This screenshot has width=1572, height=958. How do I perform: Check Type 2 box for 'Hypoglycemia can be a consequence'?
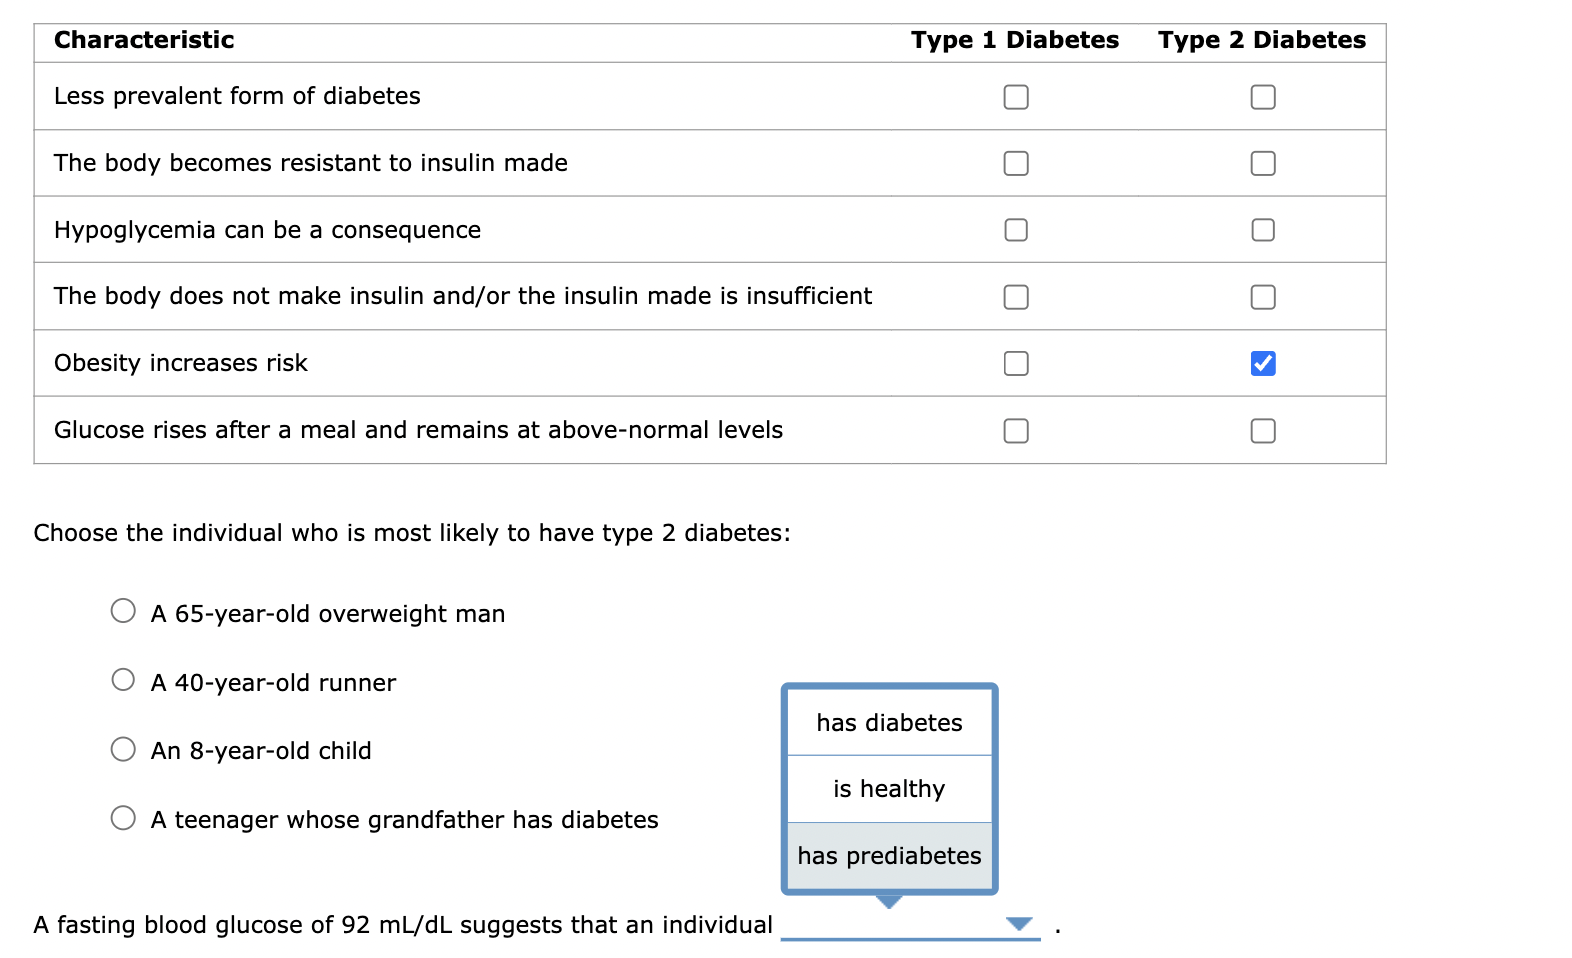[1262, 230]
